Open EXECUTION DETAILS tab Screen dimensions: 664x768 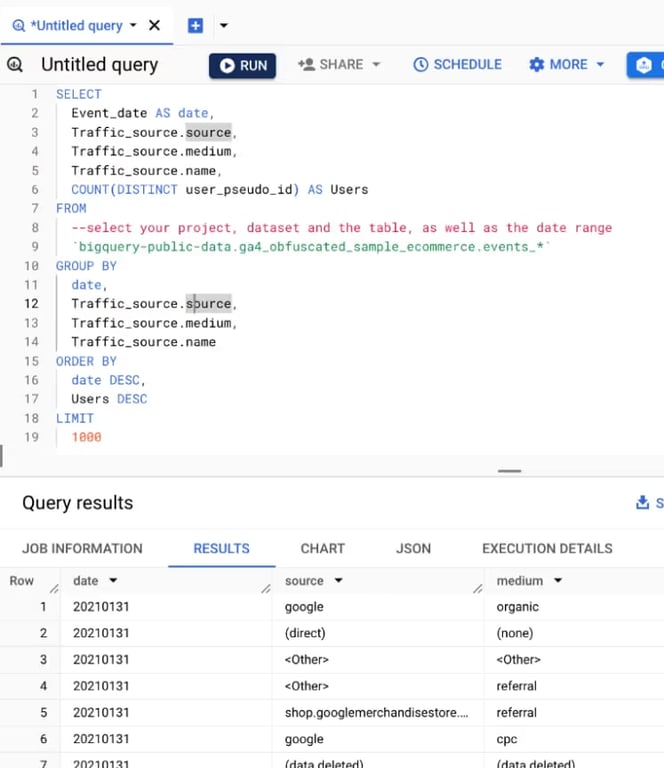point(547,549)
